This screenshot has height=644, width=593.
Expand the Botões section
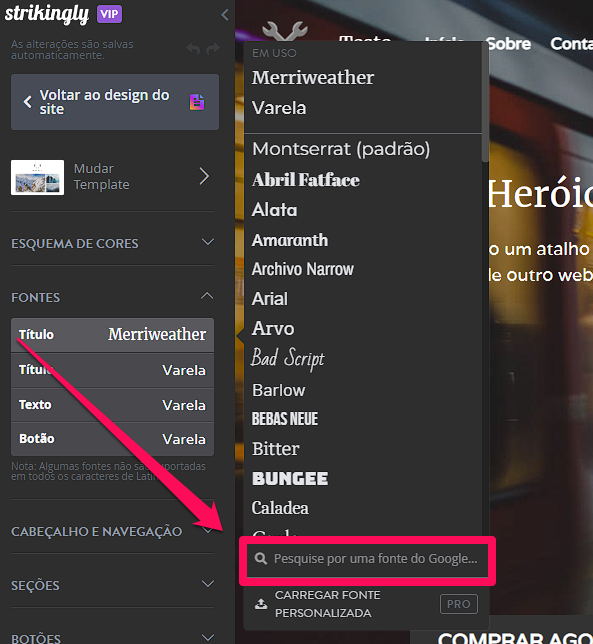[x=112, y=638]
